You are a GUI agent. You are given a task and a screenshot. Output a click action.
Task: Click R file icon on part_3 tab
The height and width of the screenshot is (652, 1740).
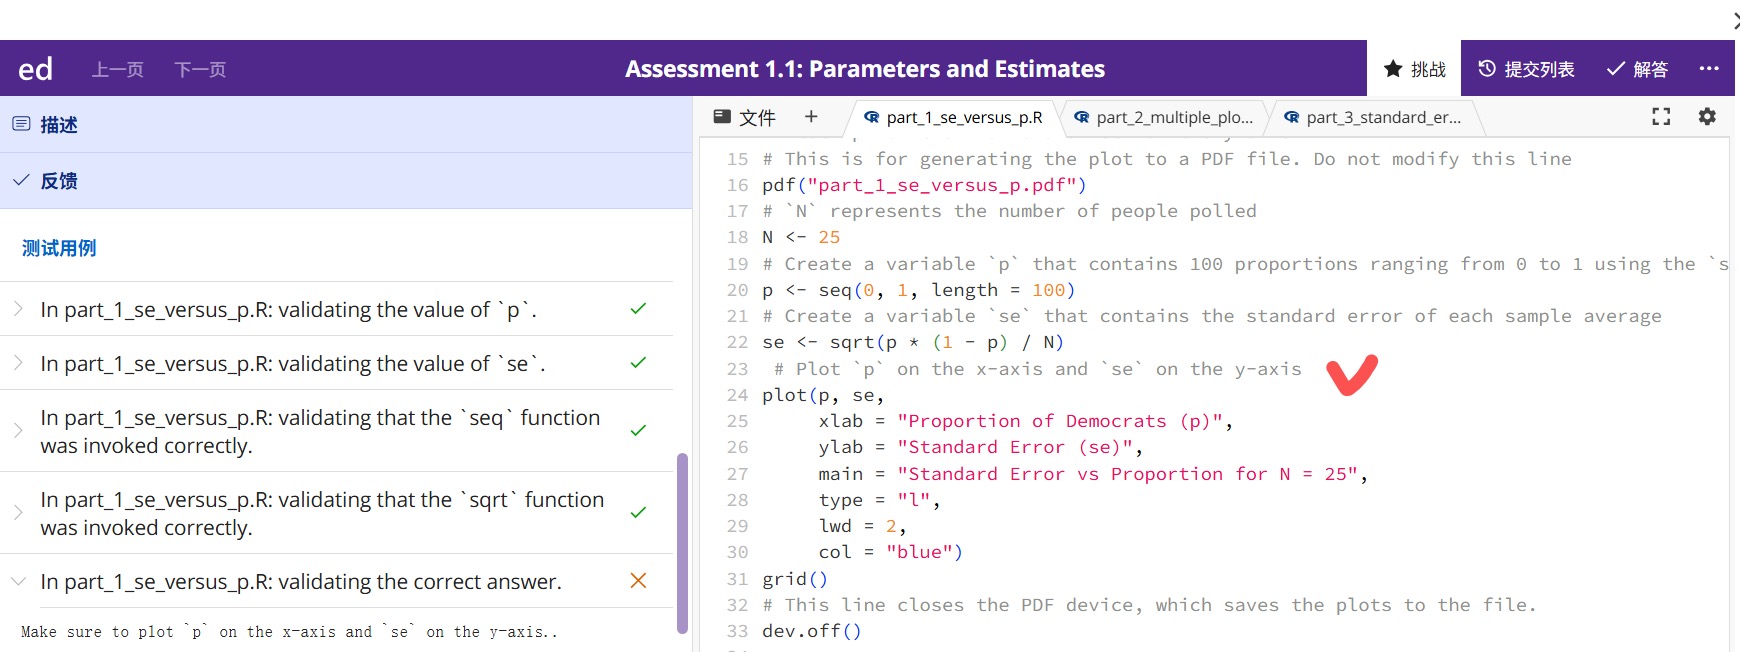pos(1292,118)
